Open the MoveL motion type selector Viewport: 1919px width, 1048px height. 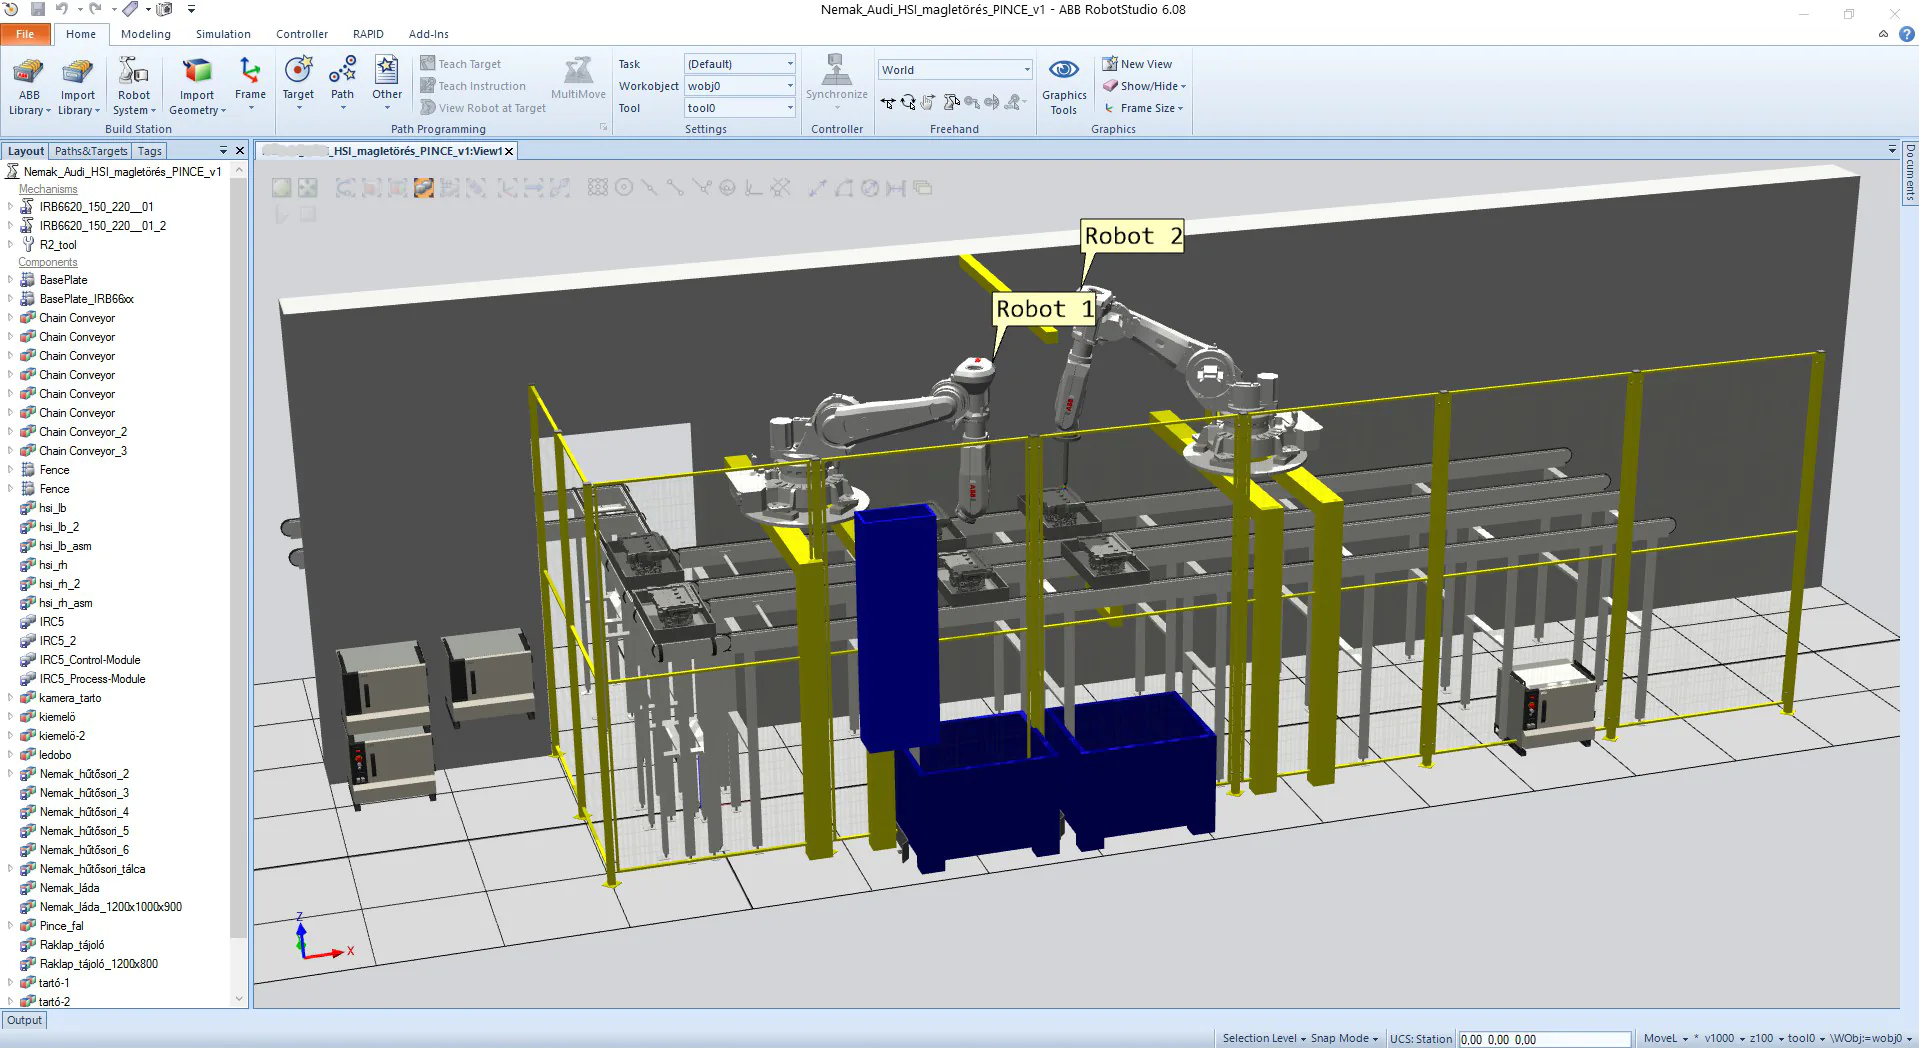click(x=1666, y=1038)
